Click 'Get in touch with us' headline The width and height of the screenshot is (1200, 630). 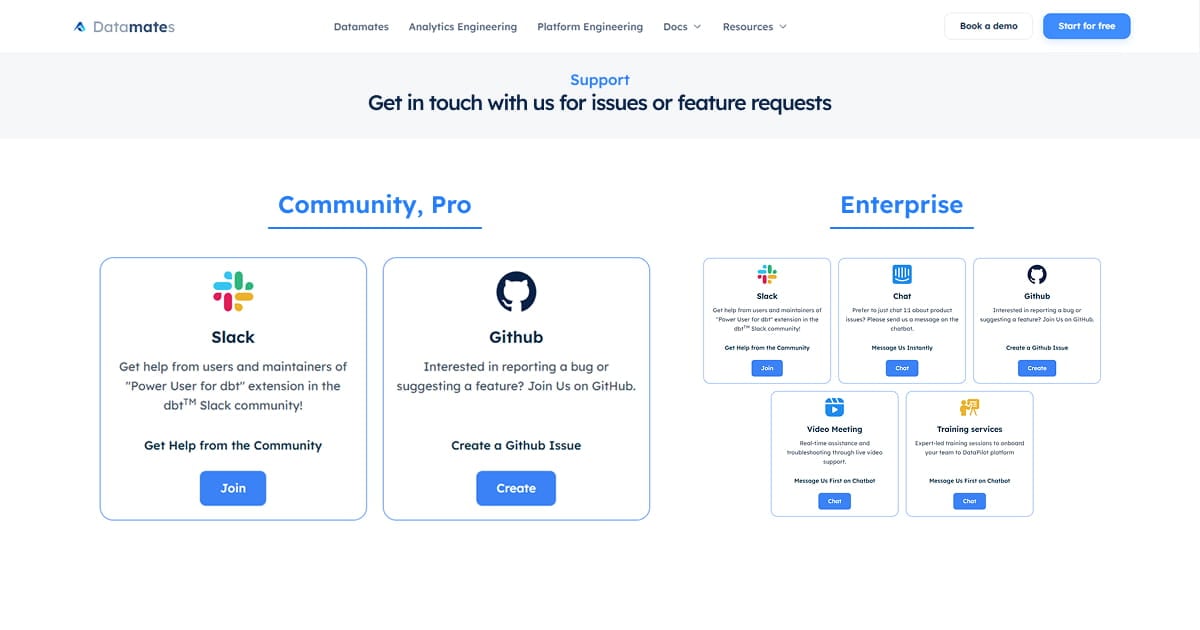(600, 103)
